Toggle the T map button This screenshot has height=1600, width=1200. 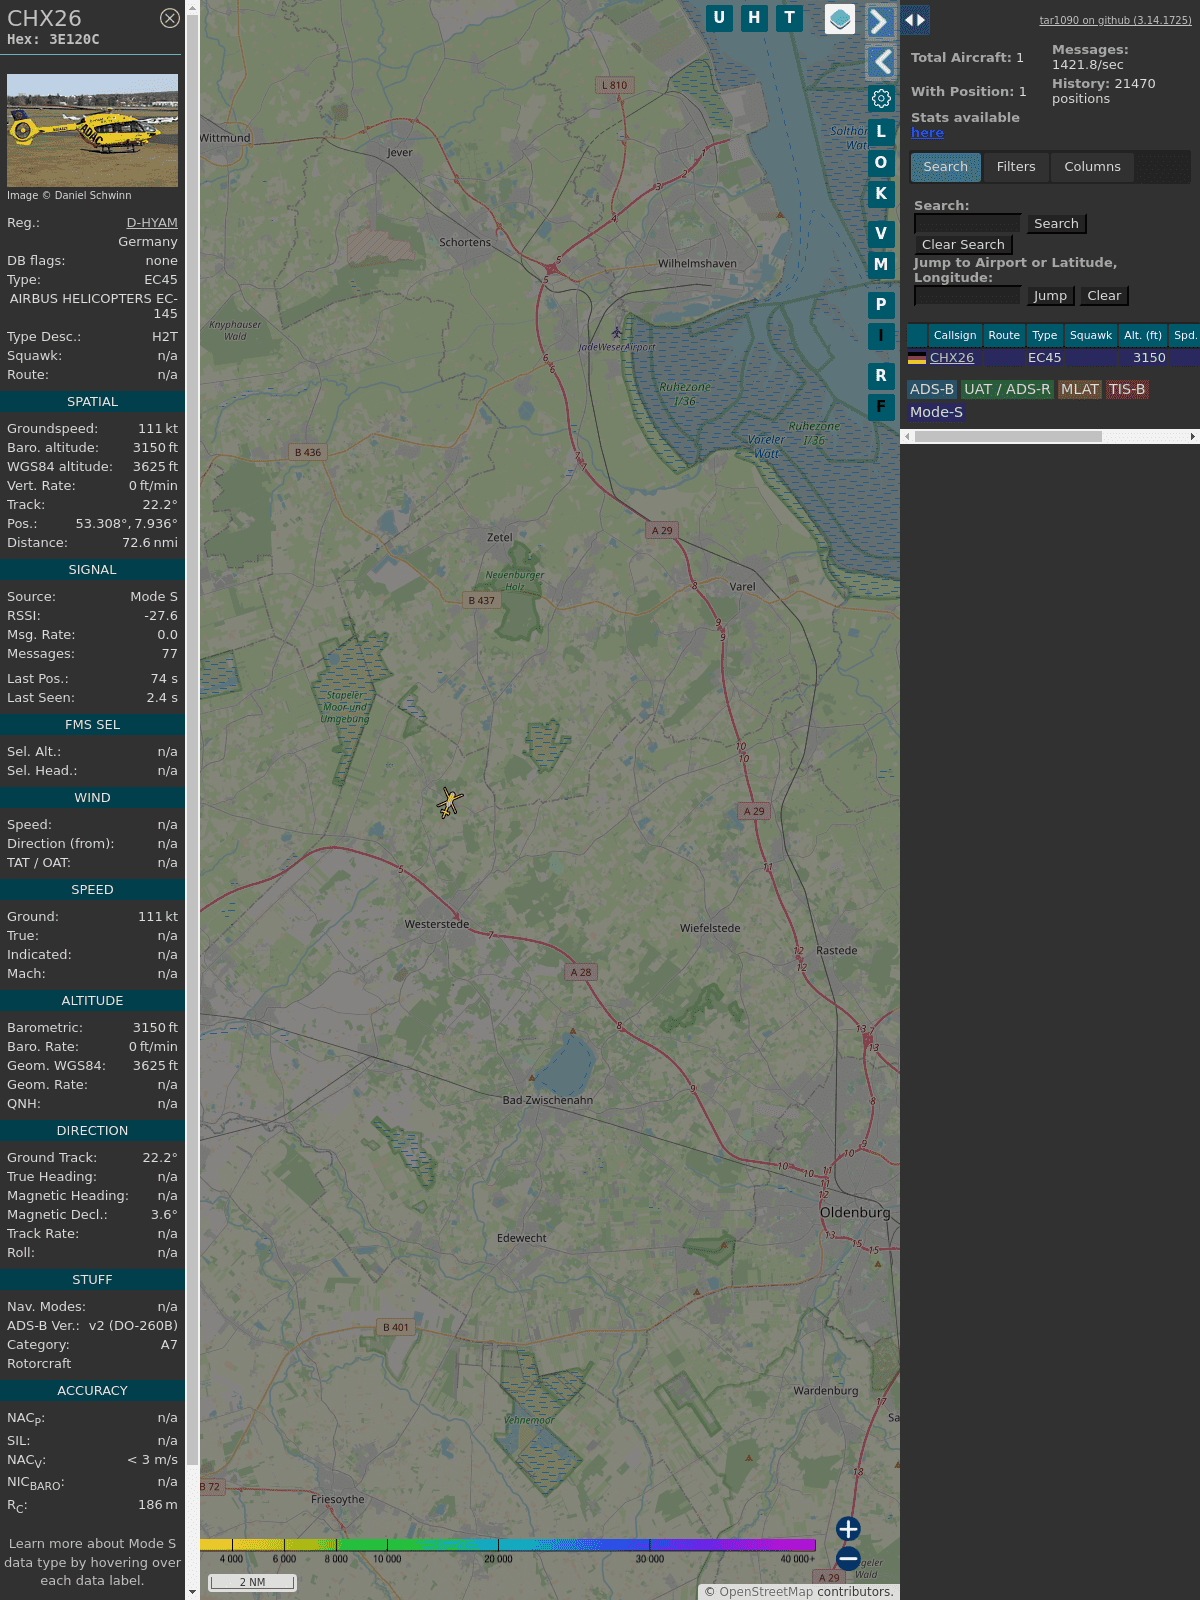click(789, 18)
